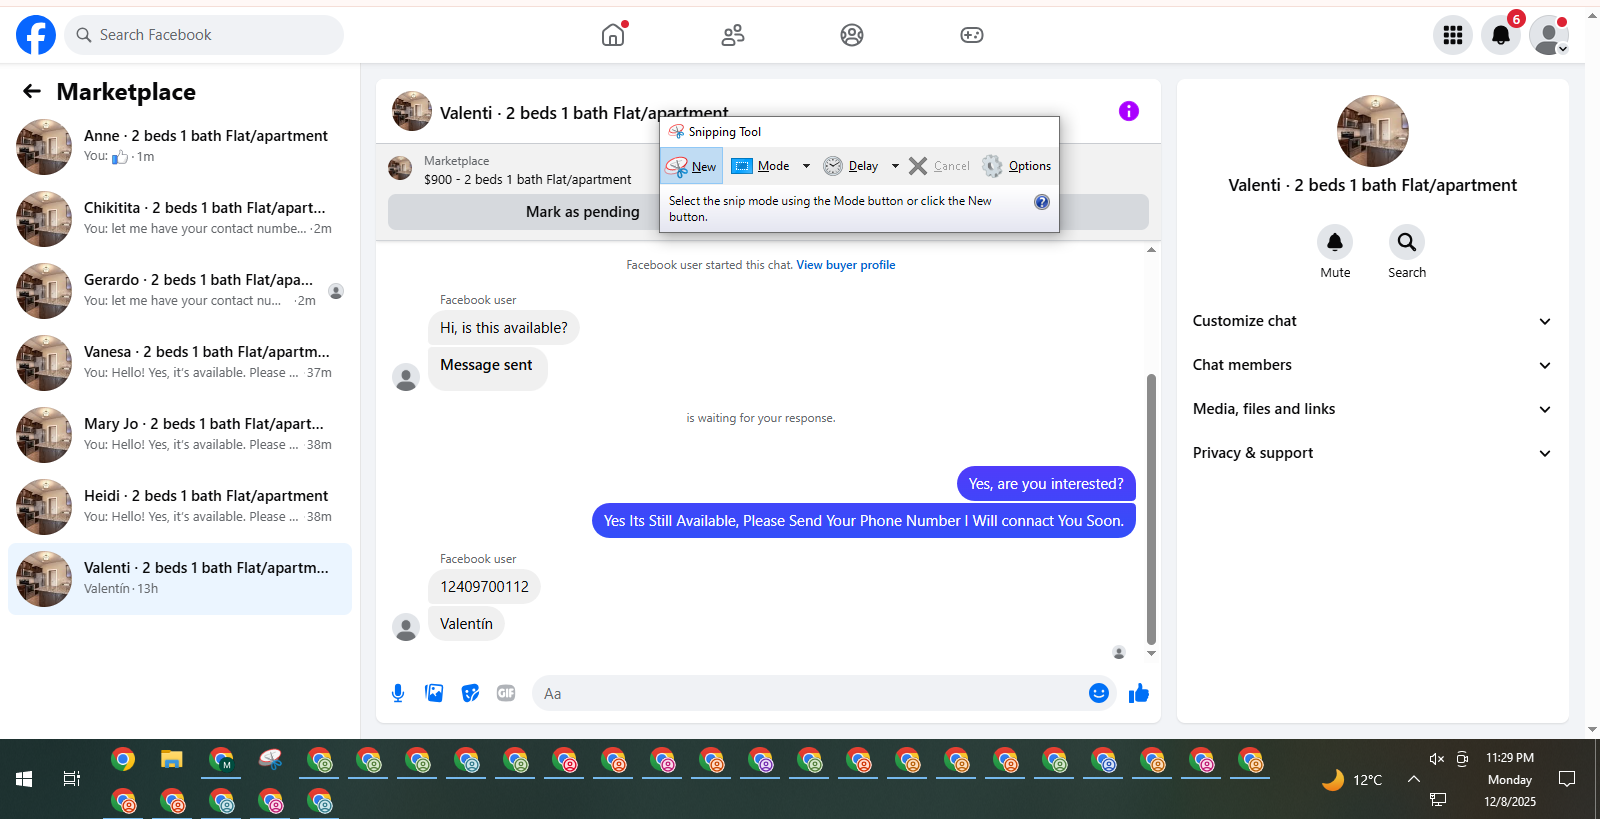Screen dimensions: 1600x819
Task: Open File Explorer from the taskbar
Action: pos(172,761)
